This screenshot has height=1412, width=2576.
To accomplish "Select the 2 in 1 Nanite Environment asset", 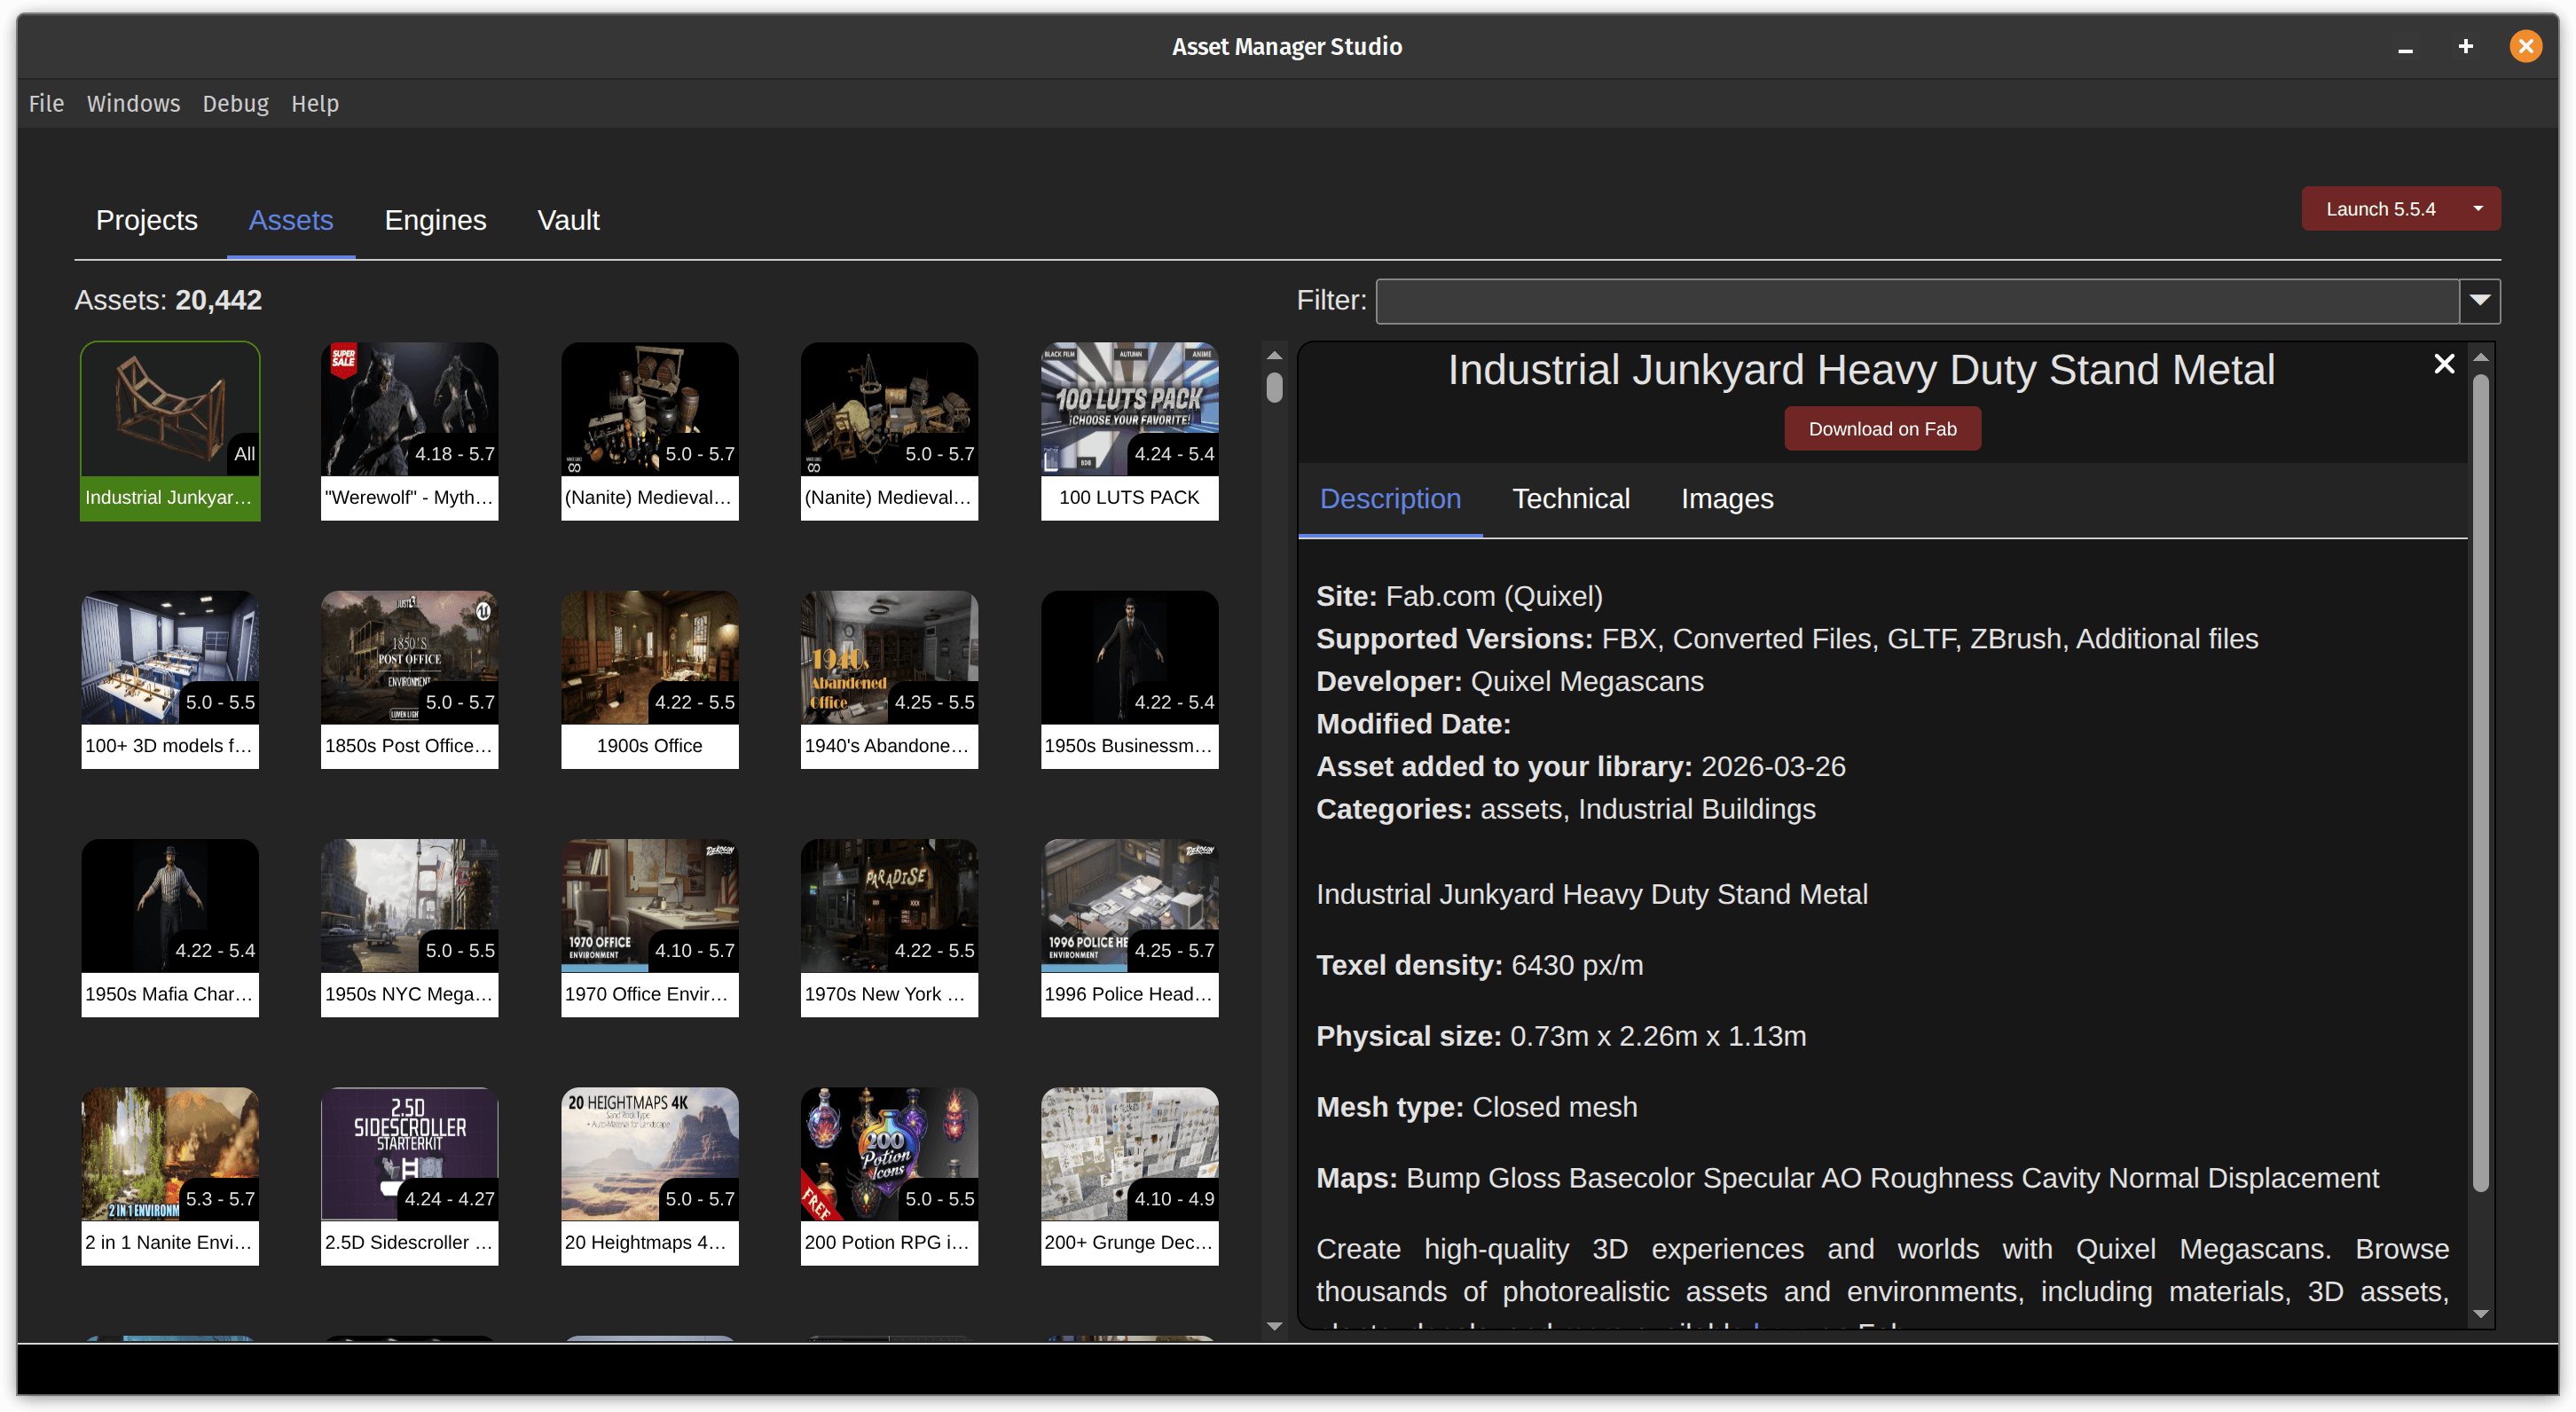I will [x=170, y=1176].
